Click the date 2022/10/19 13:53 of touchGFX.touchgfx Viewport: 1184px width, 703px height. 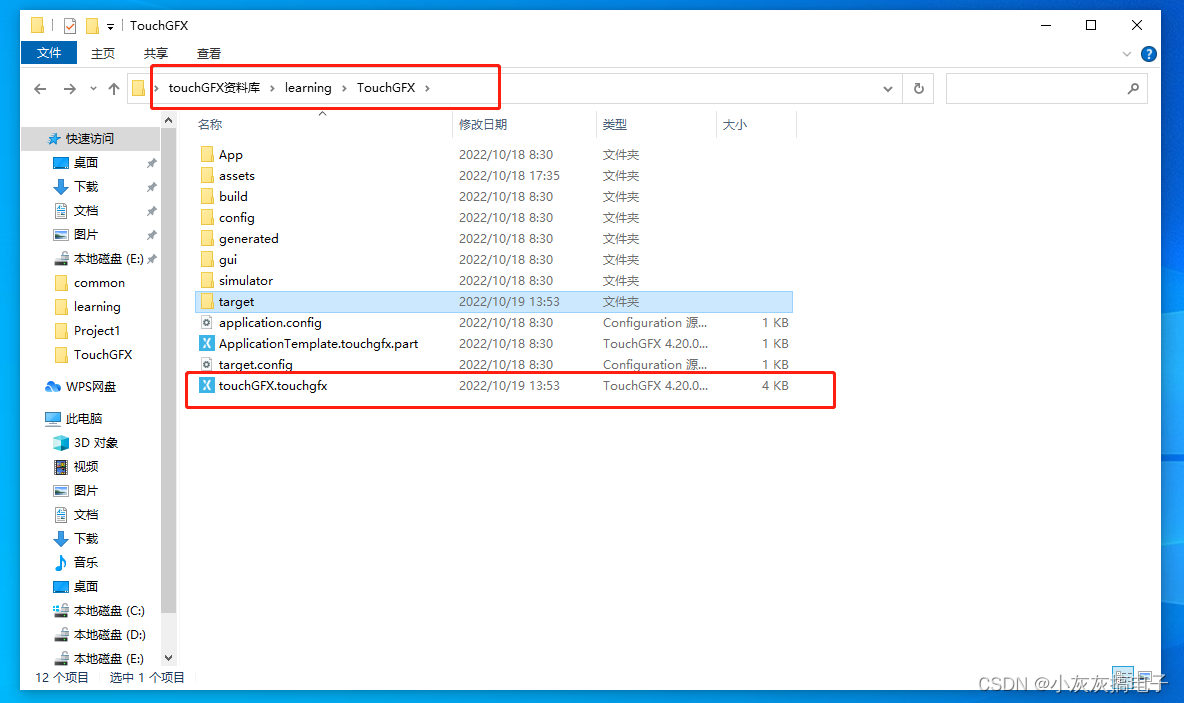[509, 385]
